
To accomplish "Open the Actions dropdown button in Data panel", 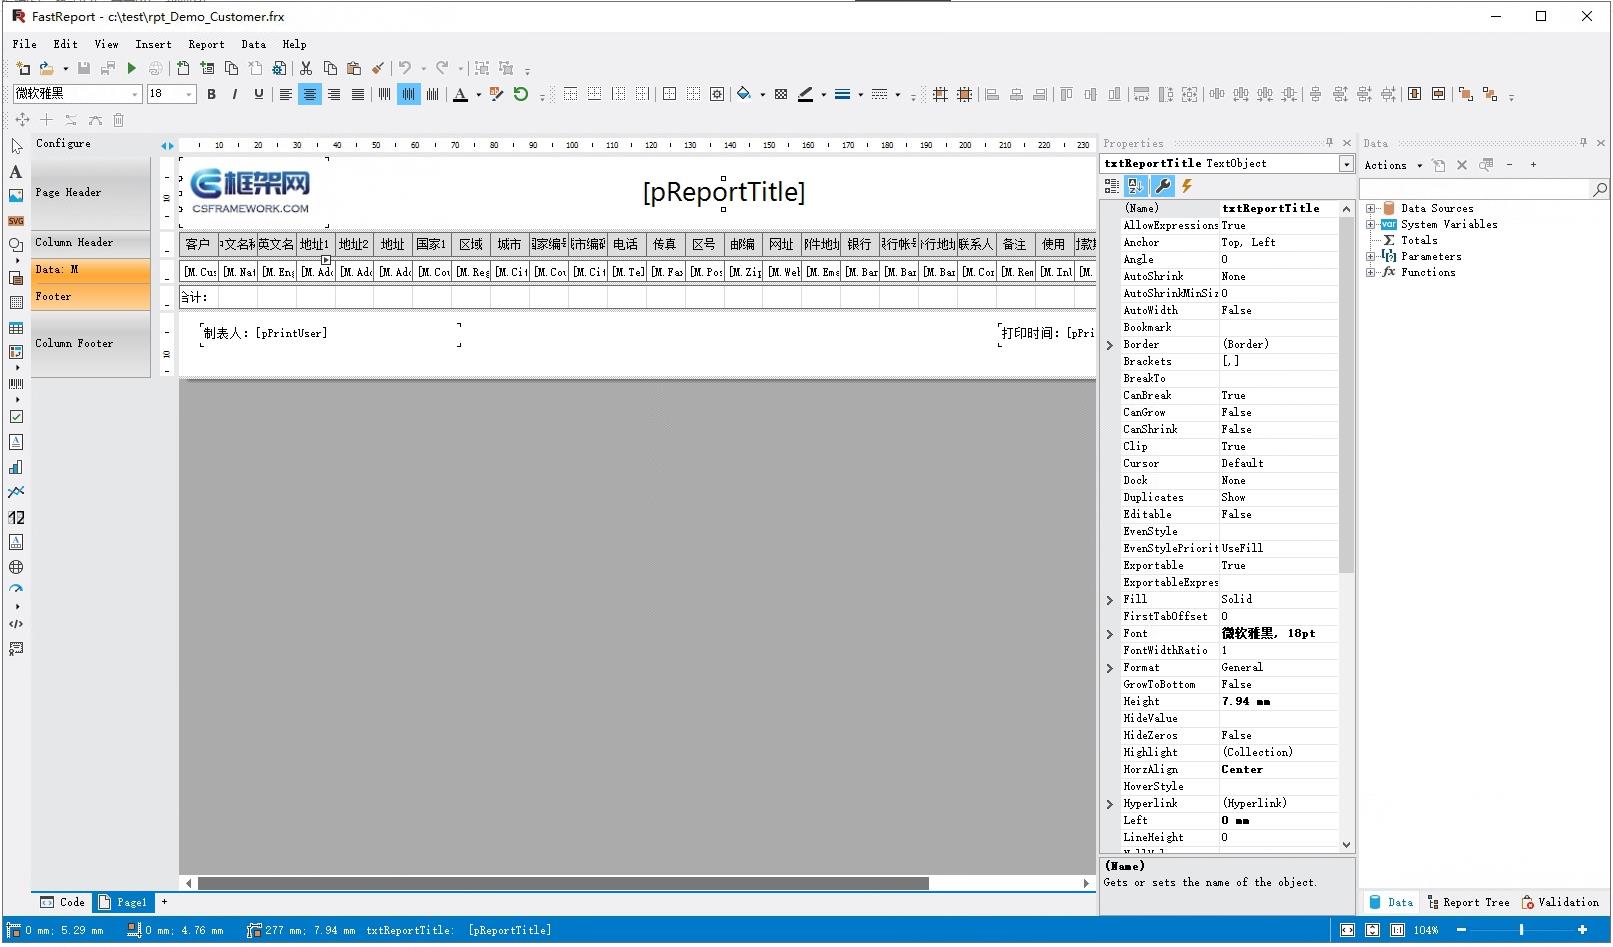I will 1392,165.
